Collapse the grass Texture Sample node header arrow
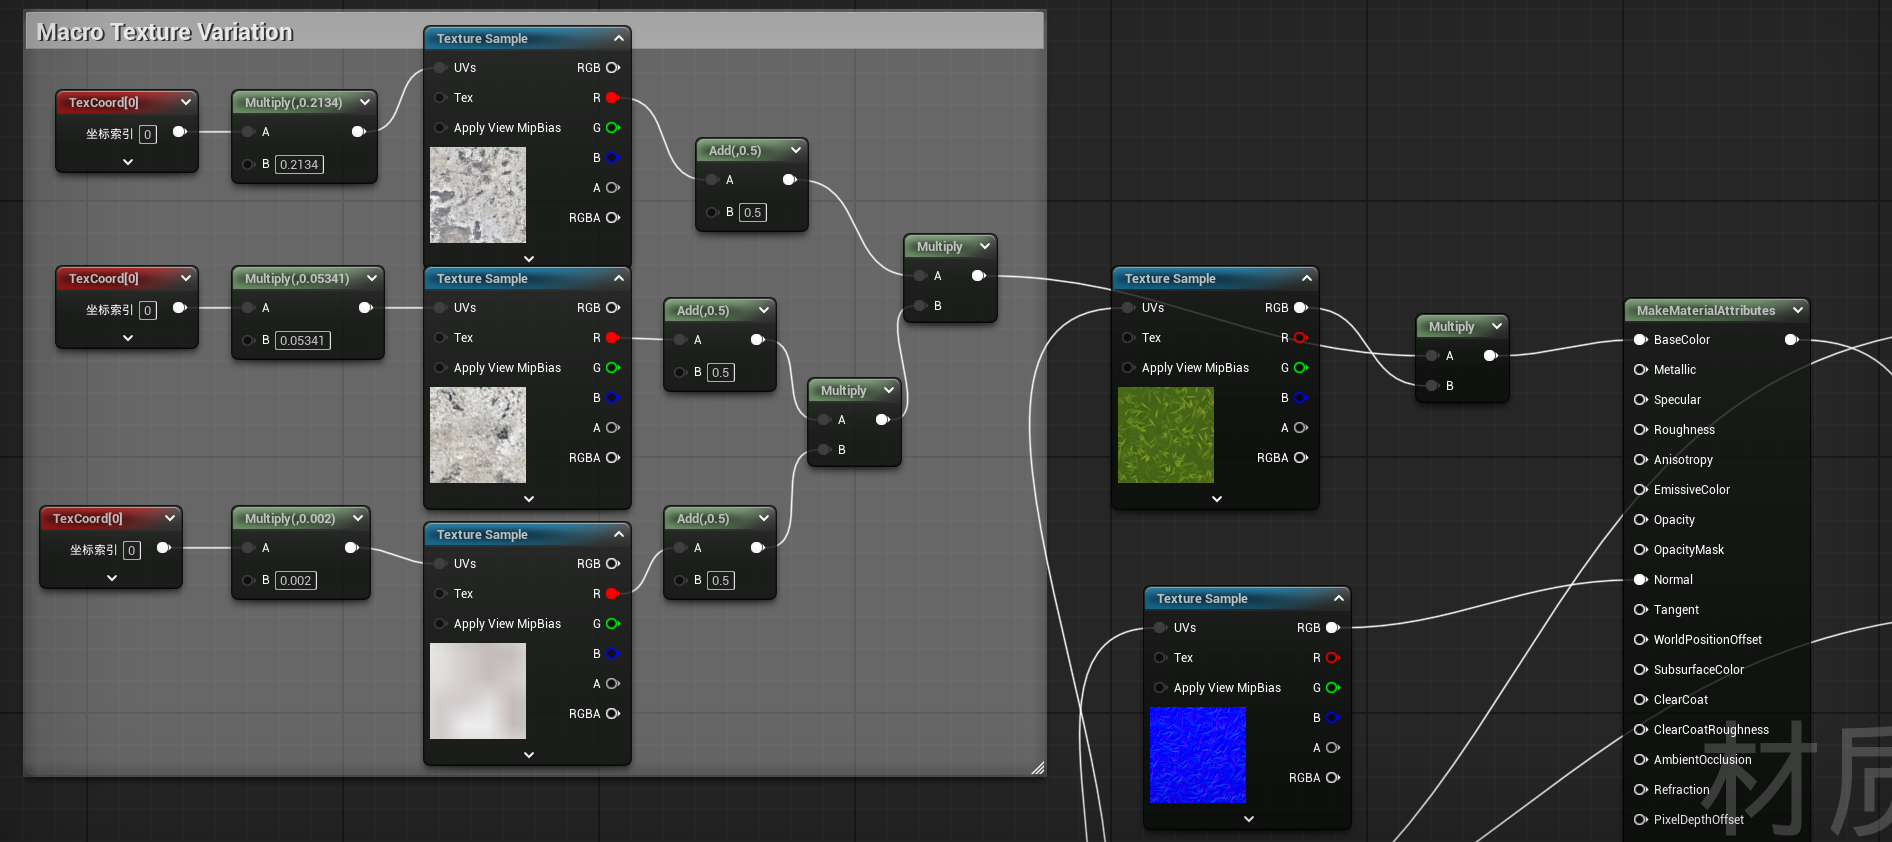1892x842 pixels. click(x=1306, y=278)
